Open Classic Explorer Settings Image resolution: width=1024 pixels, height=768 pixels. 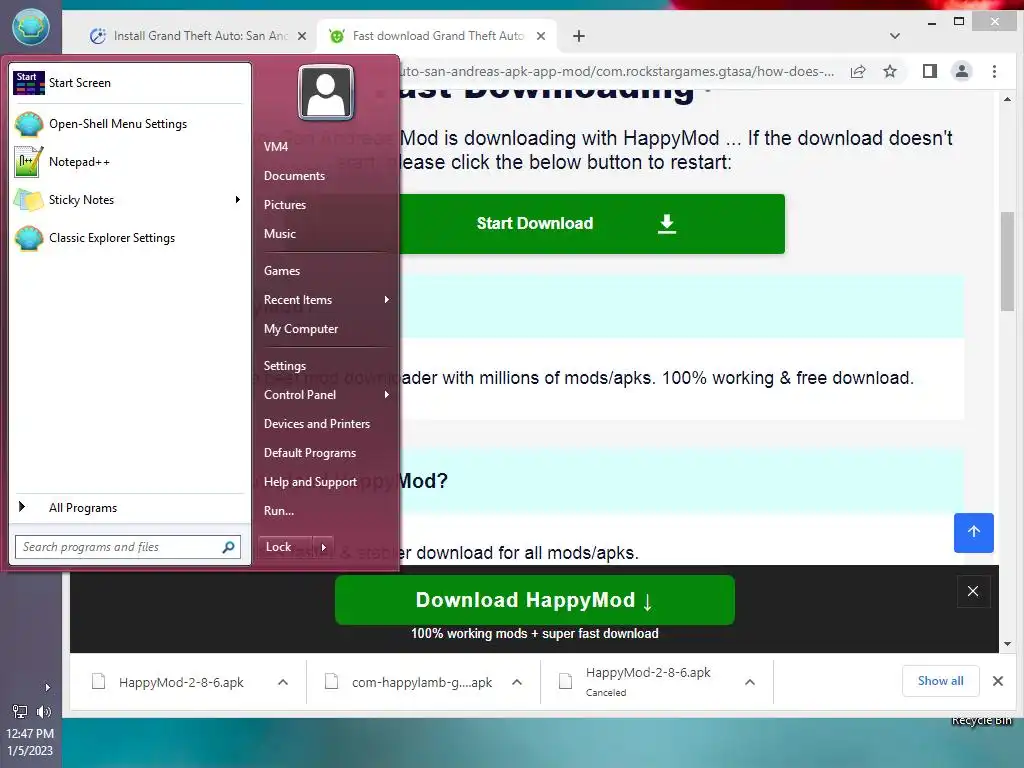(x=129, y=238)
